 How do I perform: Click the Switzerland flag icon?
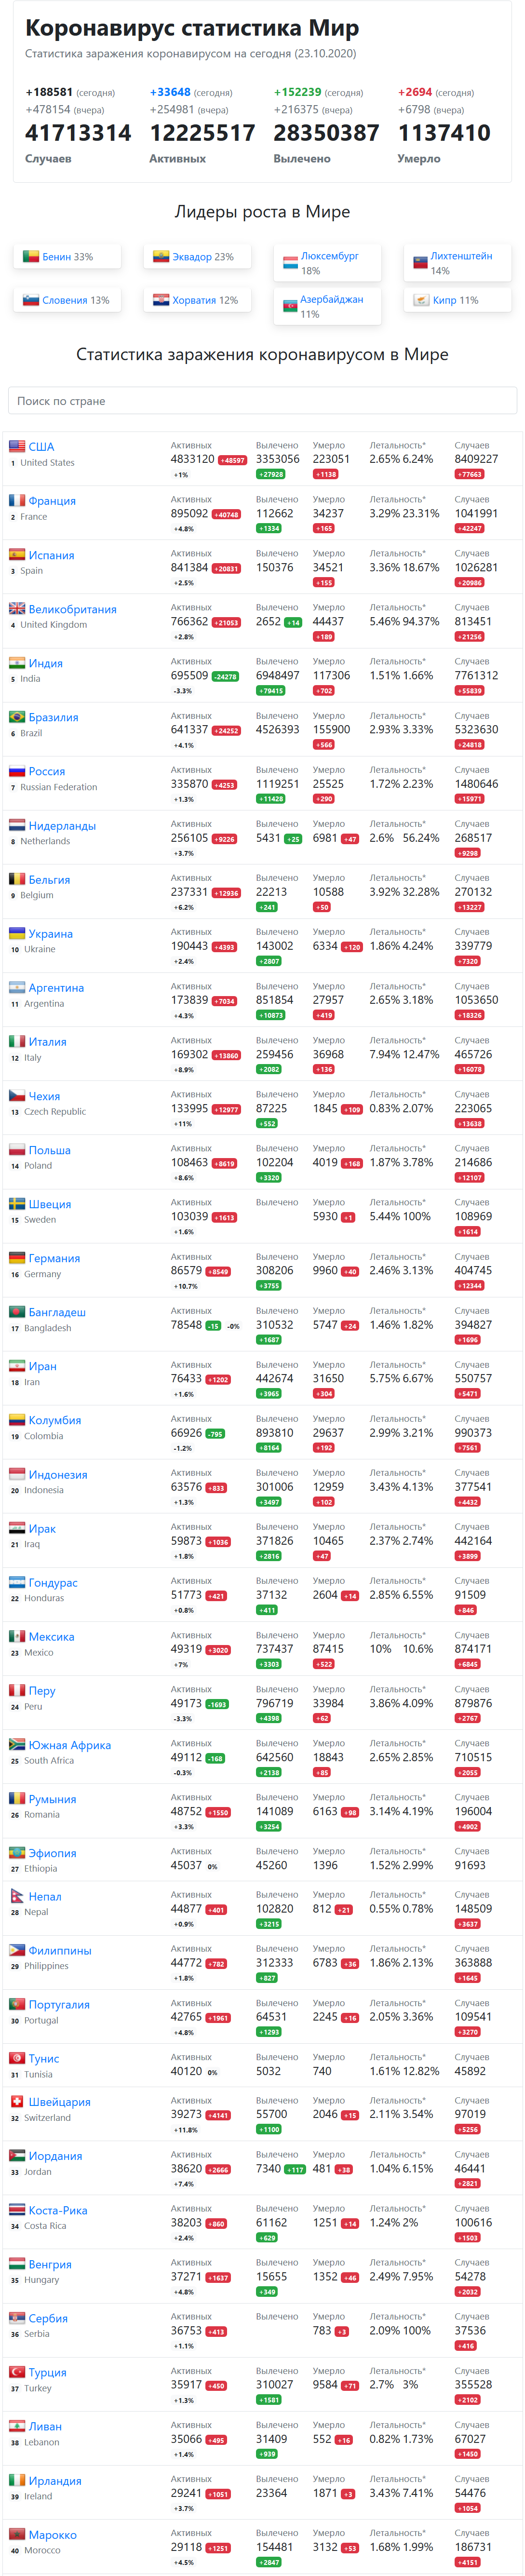[17, 2101]
